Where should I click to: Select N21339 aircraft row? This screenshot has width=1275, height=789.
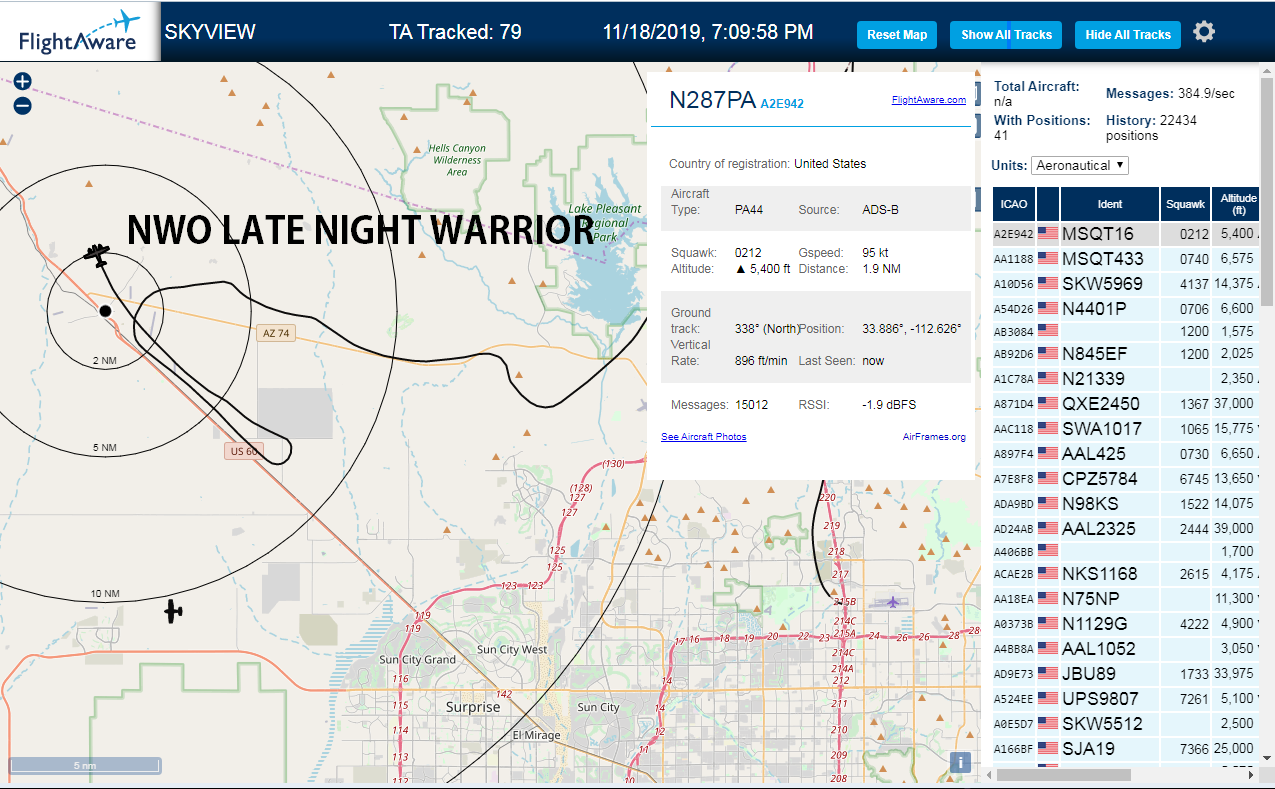[x=1126, y=378]
